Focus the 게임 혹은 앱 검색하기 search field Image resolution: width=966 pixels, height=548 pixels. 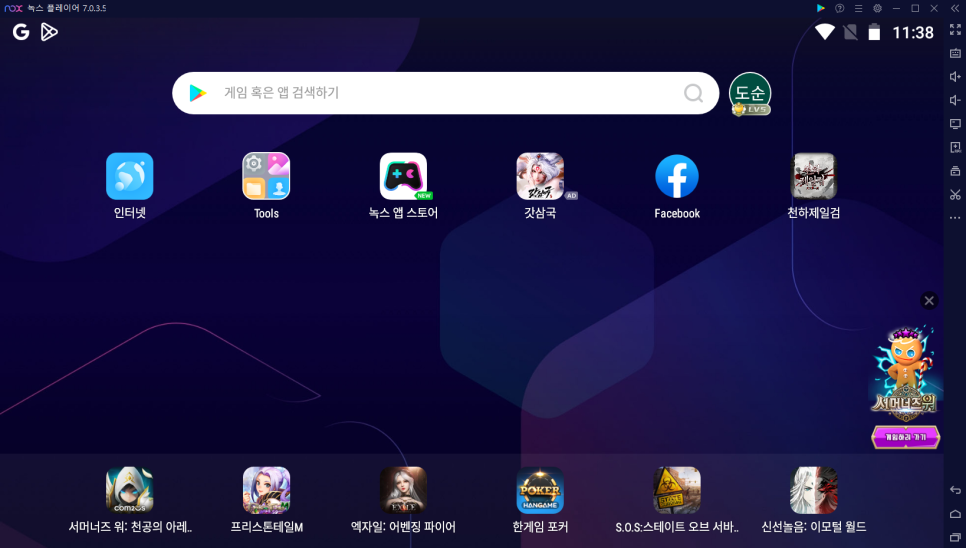click(x=445, y=93)
